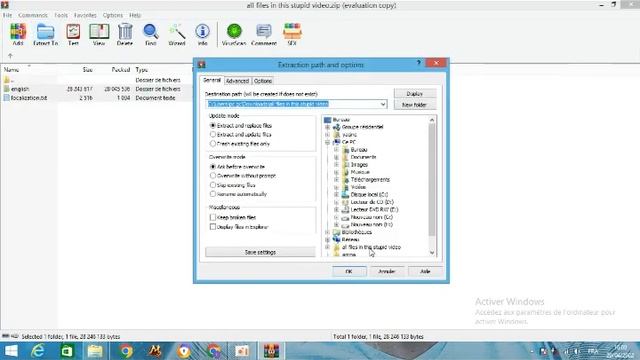Open the Wizard wand toolbar icon
This screenshot has width=640, height=360.
(177, 32)
